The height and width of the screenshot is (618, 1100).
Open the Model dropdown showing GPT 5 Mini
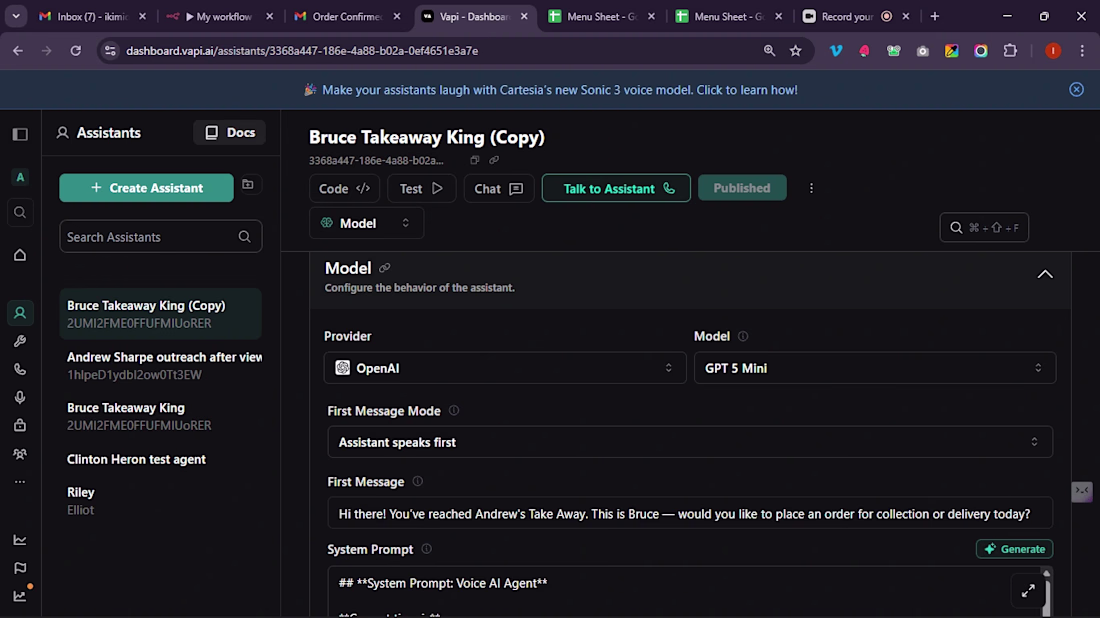(x=874, y=368)
